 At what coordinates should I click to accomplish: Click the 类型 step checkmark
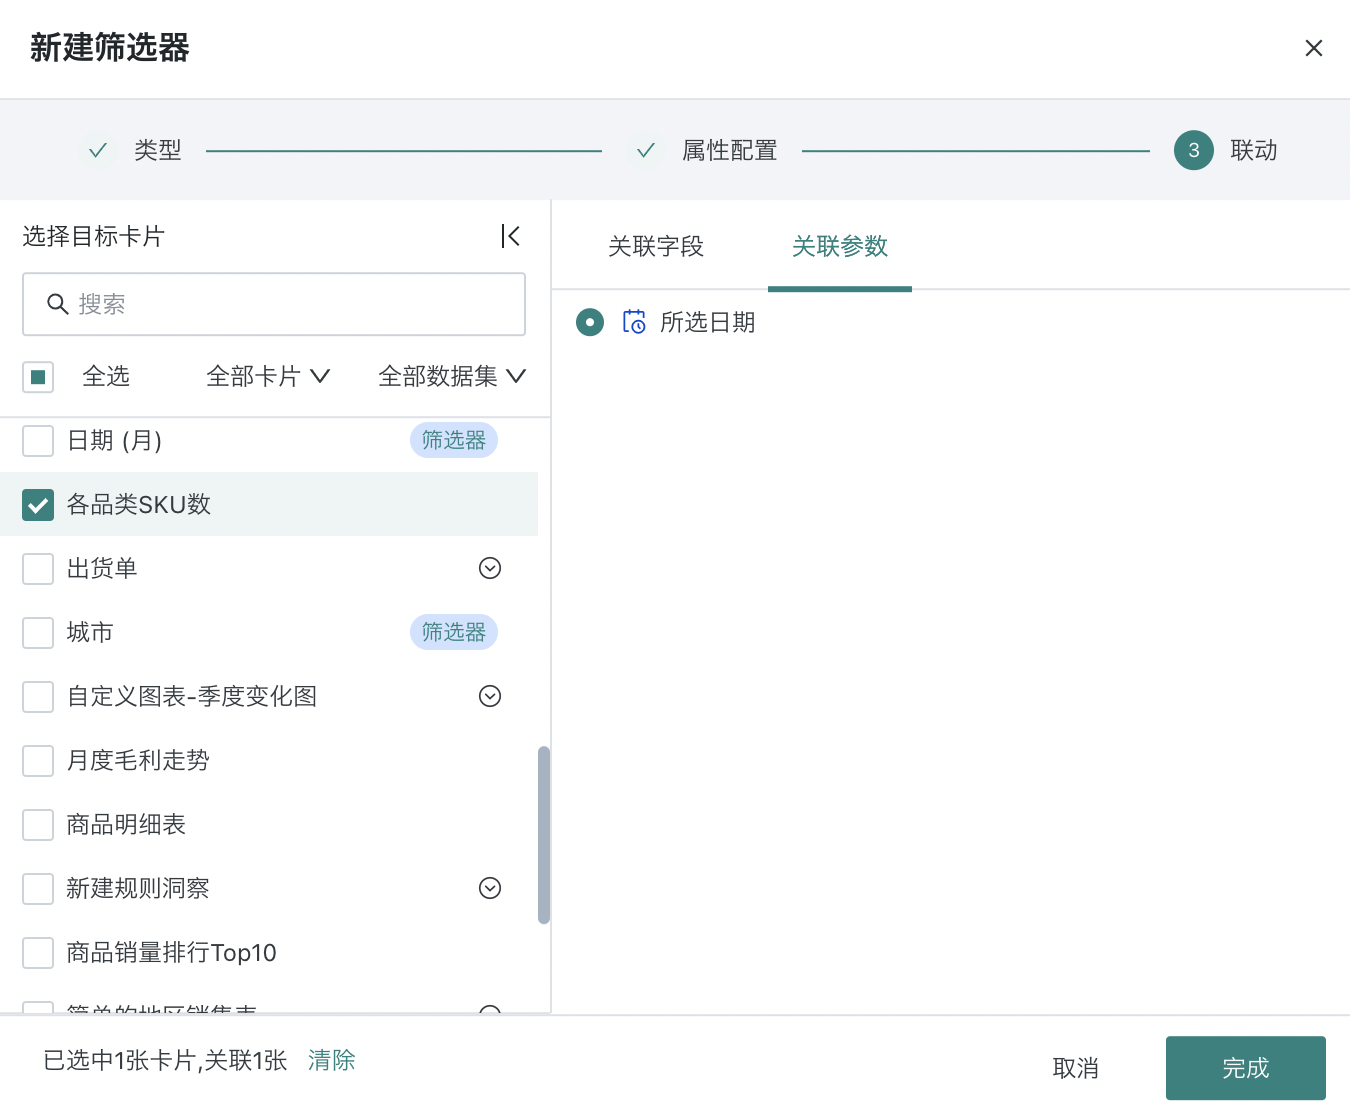coord(98,150)
